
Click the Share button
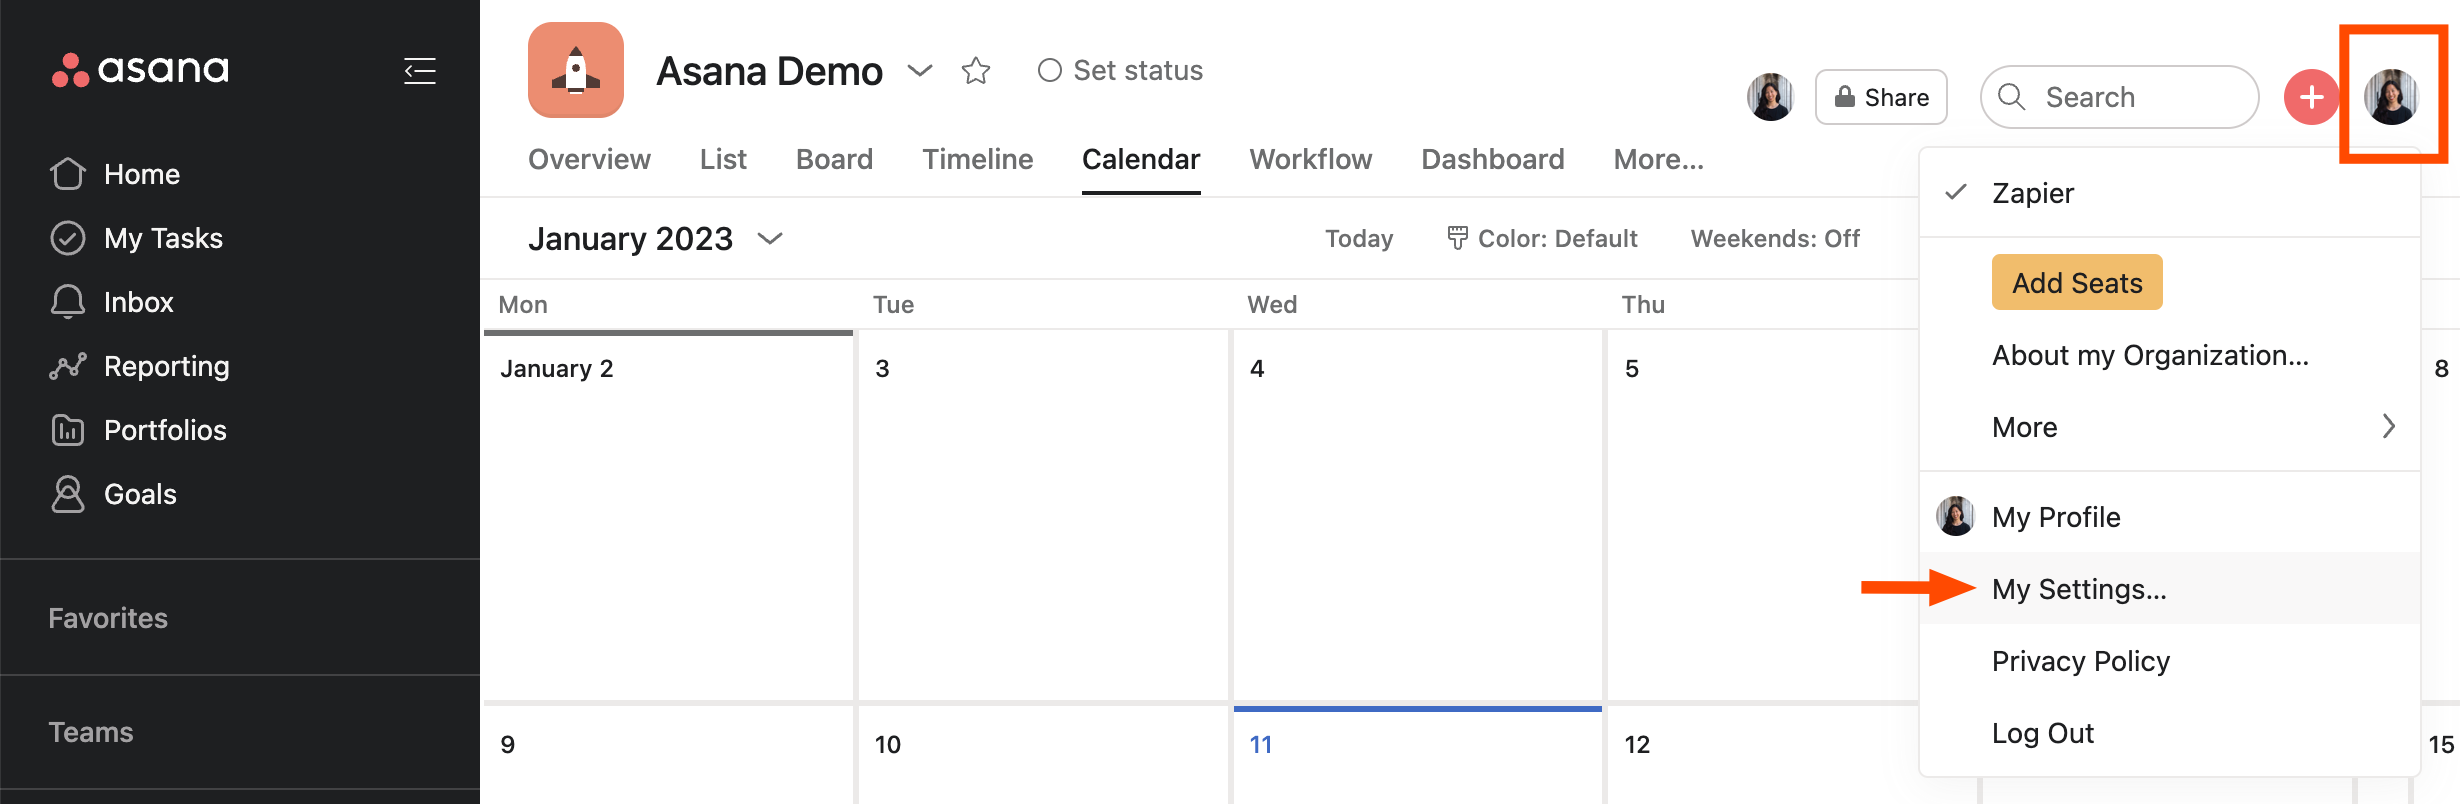[1881, 97]
